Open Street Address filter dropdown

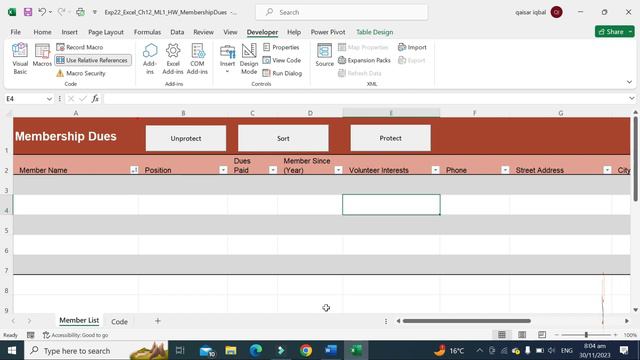tap(607, 170)
